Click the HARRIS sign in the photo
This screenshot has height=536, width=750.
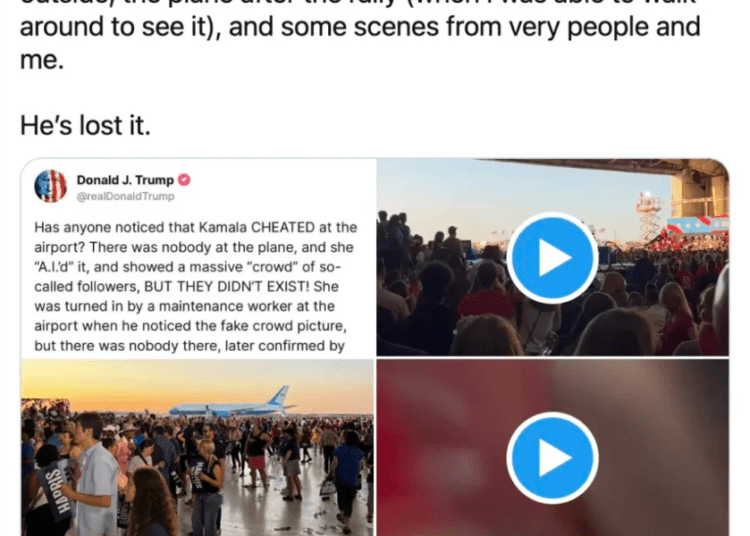pyautogui.click(x=56, y=490)
